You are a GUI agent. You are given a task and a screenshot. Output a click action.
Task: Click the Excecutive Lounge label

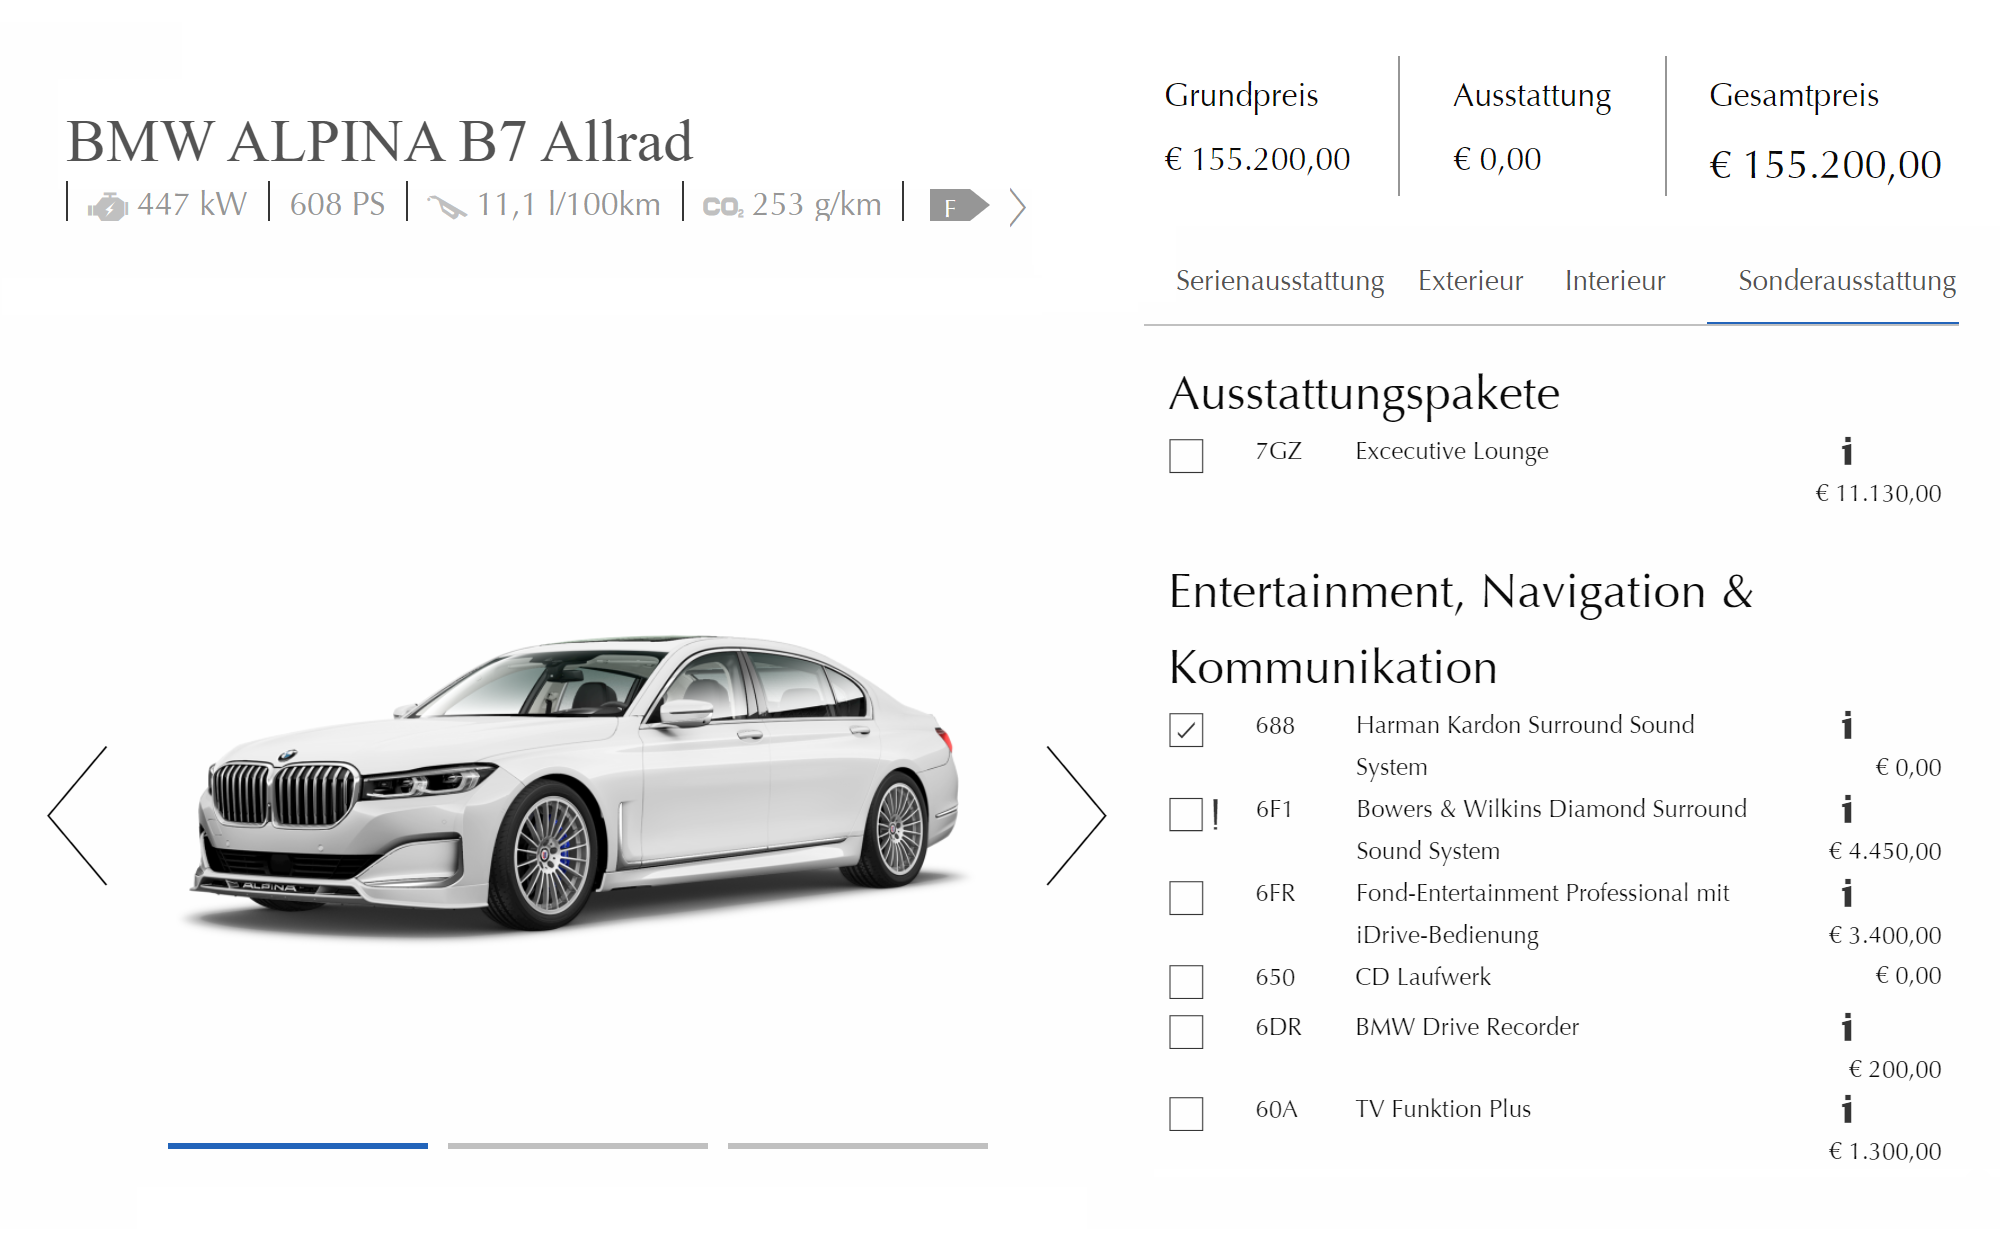pos(1451,451)
